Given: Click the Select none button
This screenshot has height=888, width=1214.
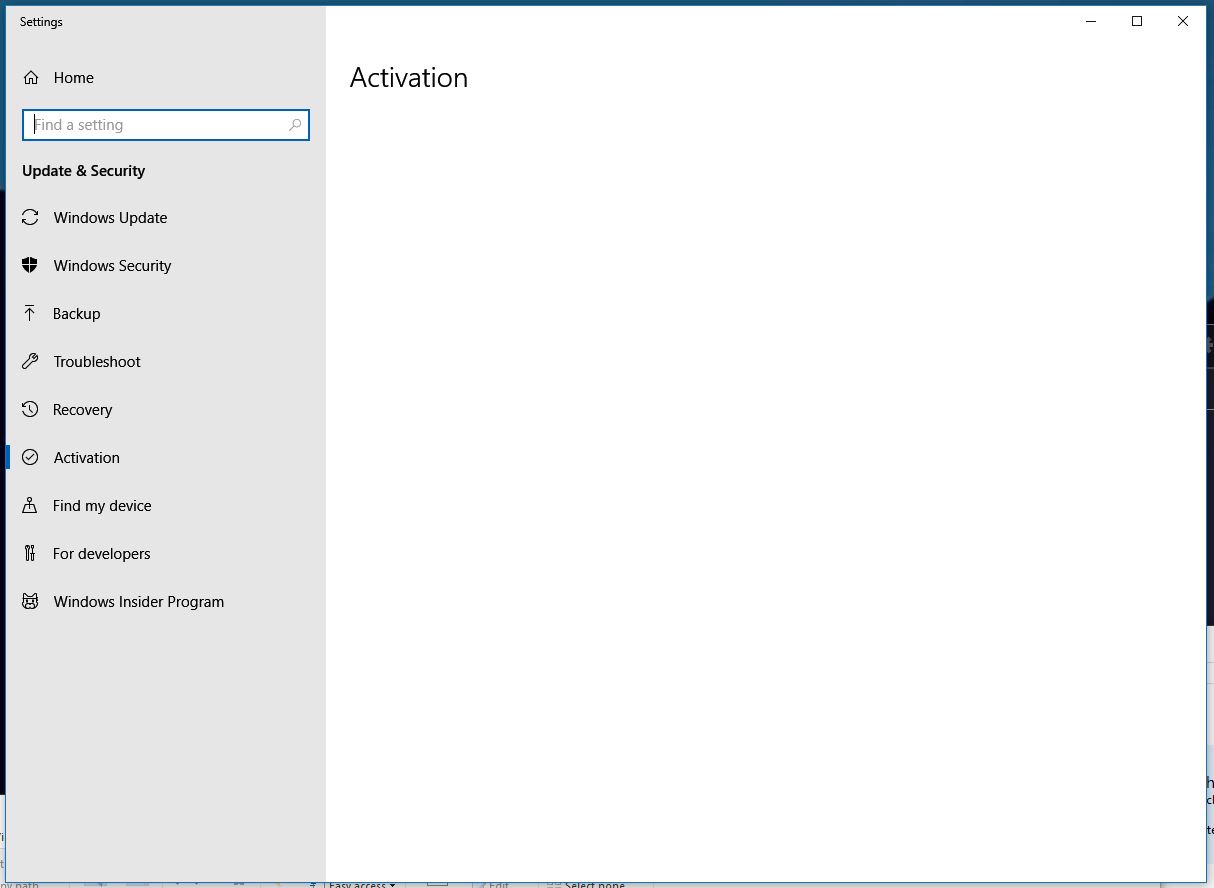Looking at the screenshot, I should click(x=586, y=884).
